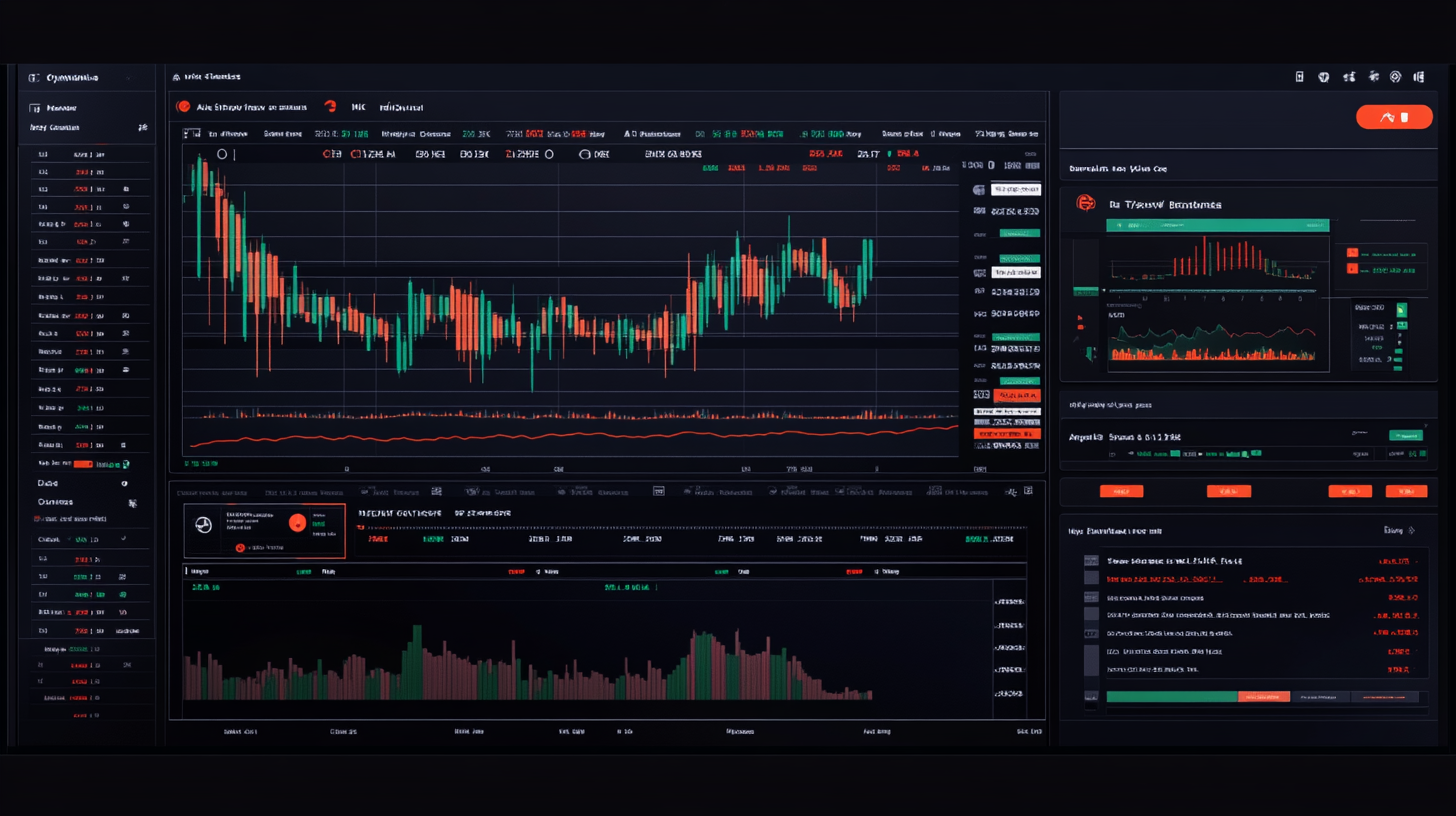1456x816 pixels.
Task: Click the leftmost orange action button
Action: coord(1122,491)
